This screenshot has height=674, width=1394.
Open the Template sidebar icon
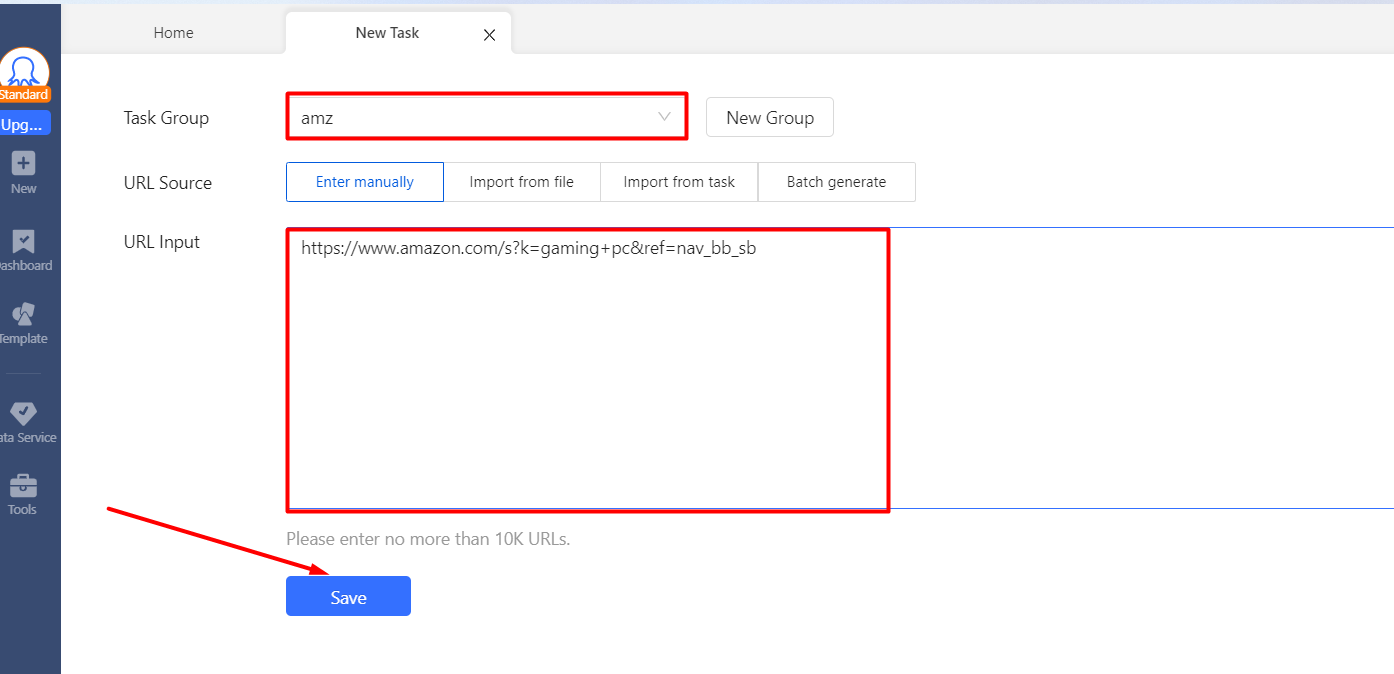pyautogui.click(x=22, y=320)
